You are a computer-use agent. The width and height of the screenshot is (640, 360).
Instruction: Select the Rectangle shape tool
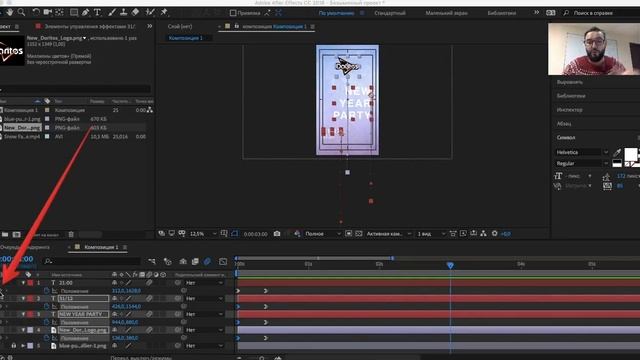(x=74, y=13)
